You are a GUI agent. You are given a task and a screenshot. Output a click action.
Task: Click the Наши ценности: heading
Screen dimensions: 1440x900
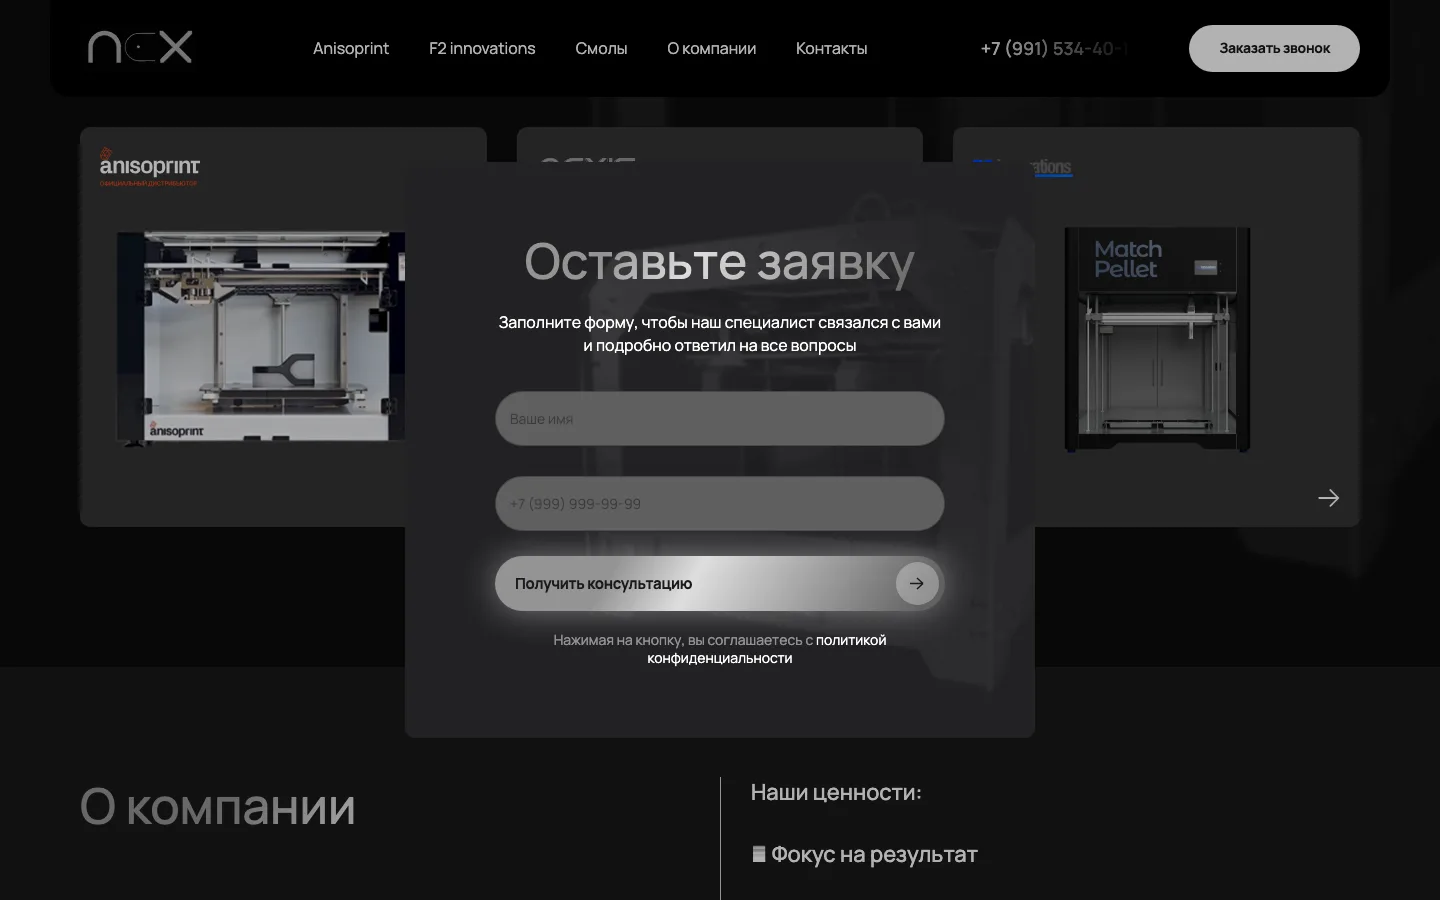tap(836, 792)
